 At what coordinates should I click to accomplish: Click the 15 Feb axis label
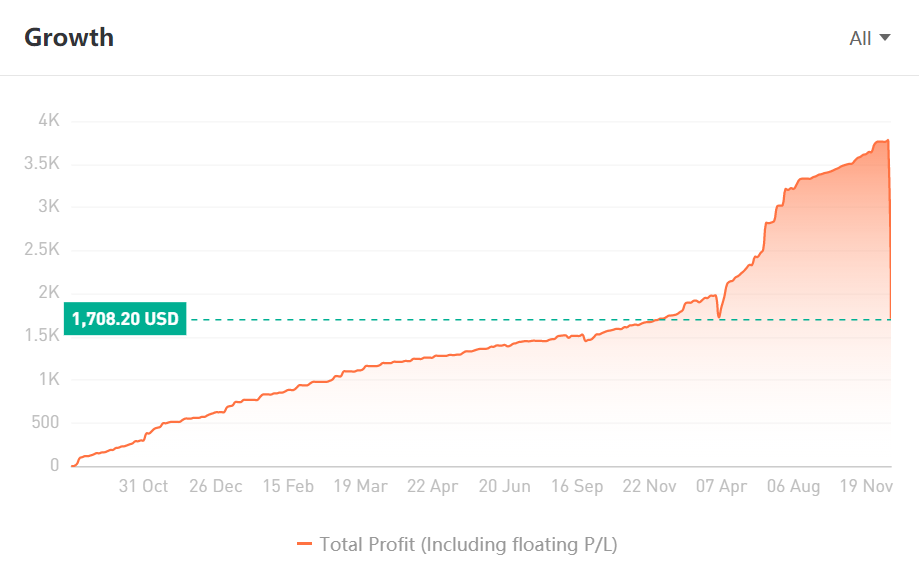tap(288, 486)
